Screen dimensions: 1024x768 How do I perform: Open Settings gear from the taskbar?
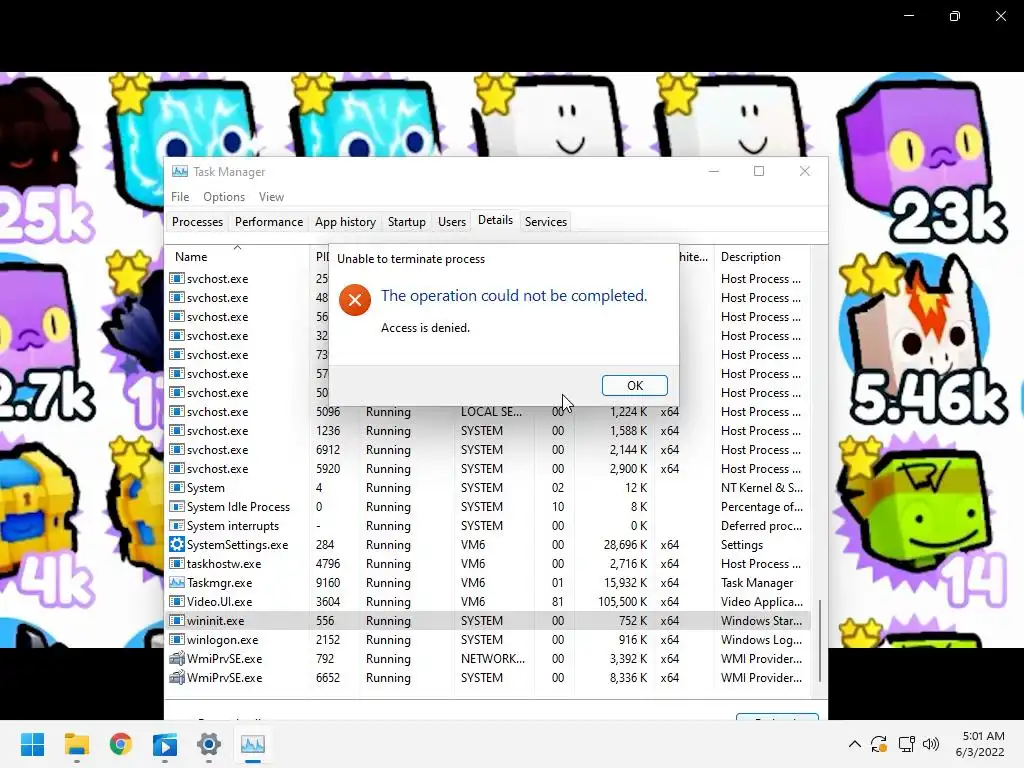click(209, 744)
